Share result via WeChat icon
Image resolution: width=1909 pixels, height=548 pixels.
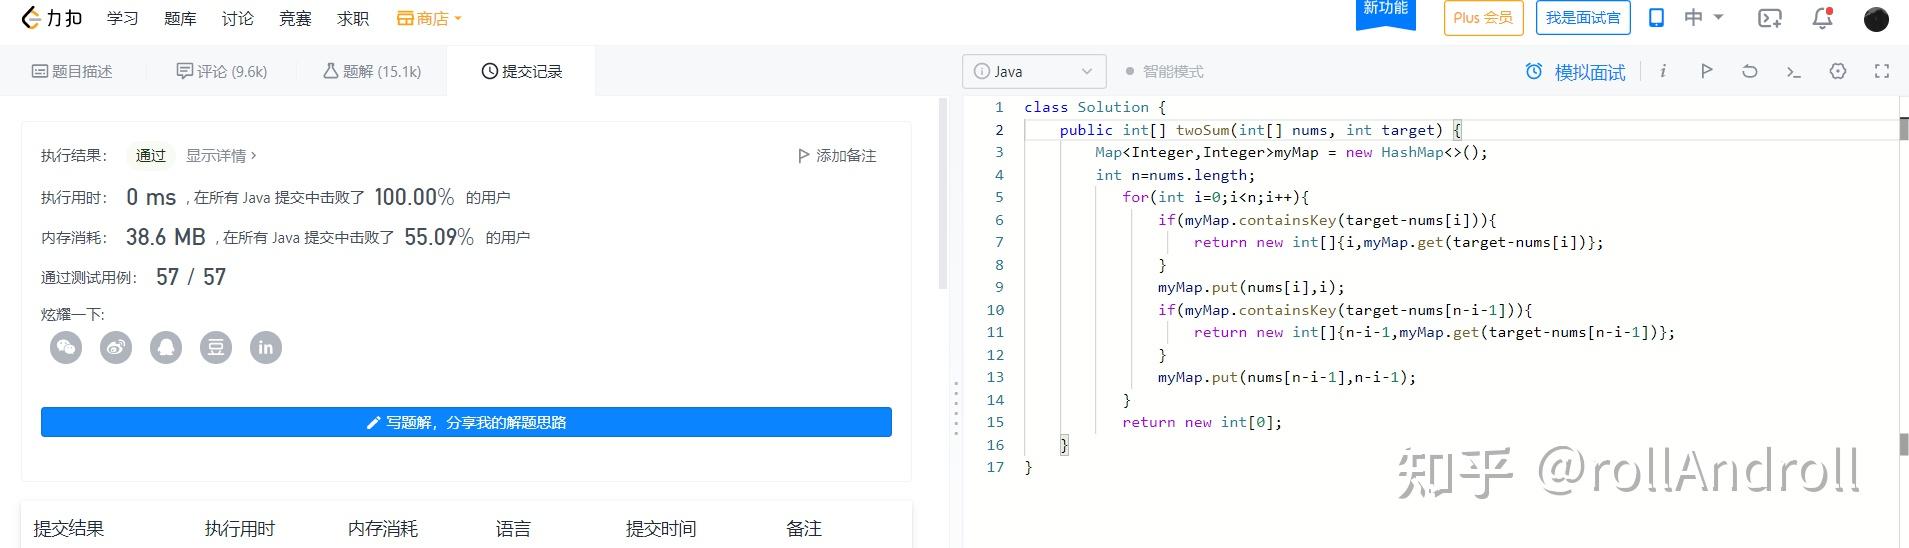click(x=66, y=347)
